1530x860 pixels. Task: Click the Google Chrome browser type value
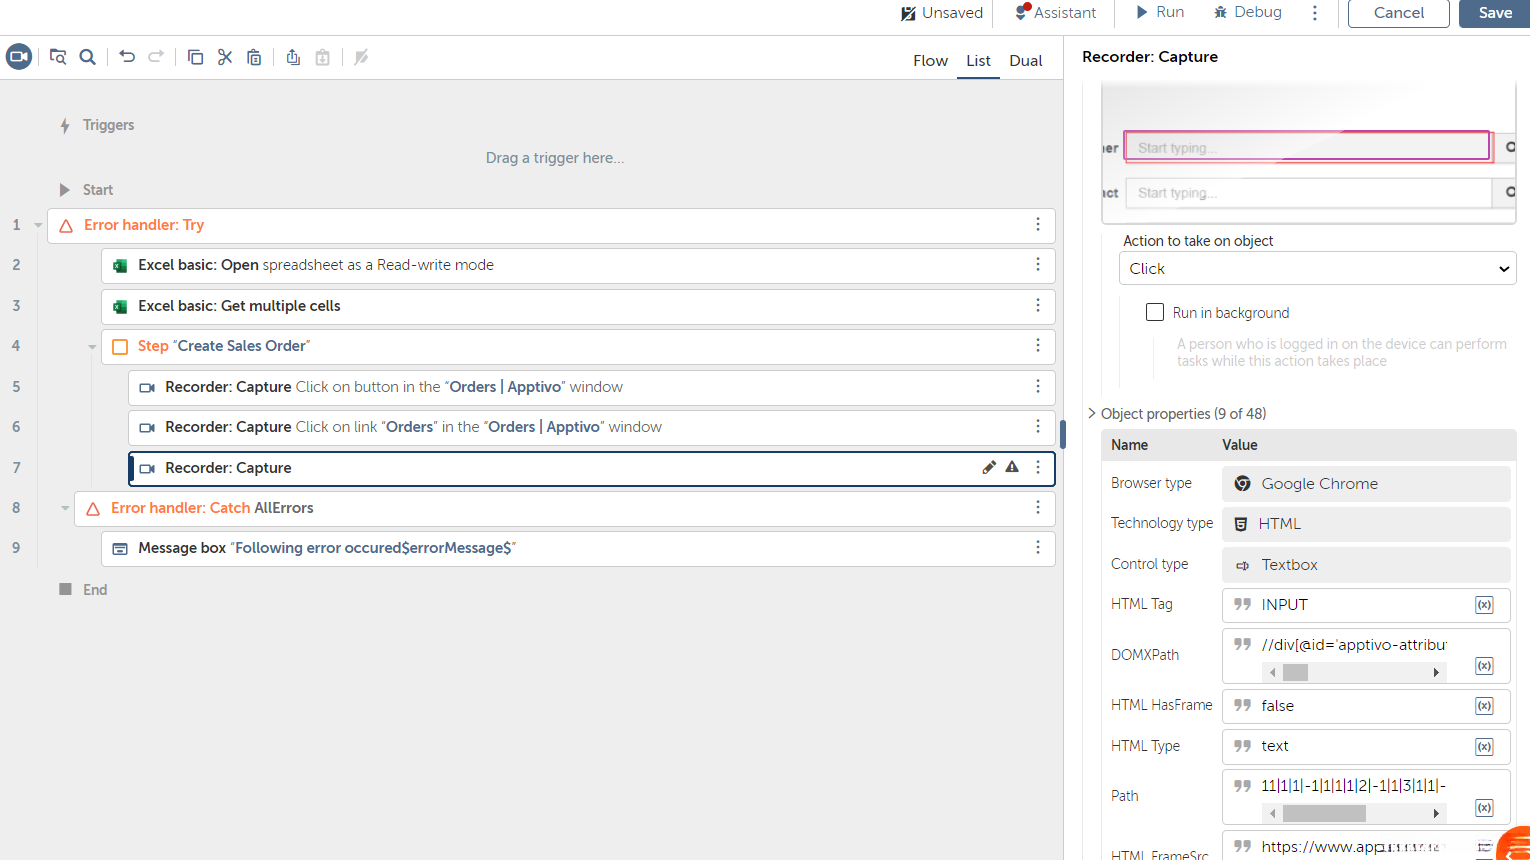pos(1366,484)
